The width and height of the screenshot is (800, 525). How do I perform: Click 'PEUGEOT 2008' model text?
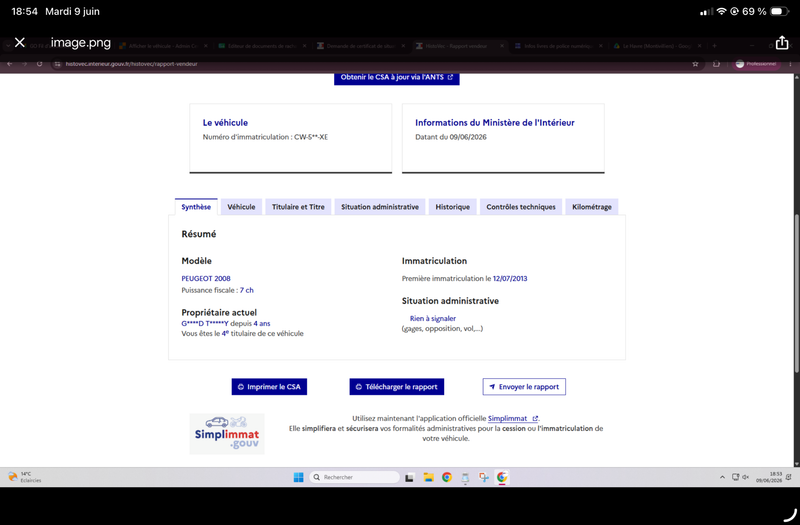pyautogui.click(x=206, y=279)
